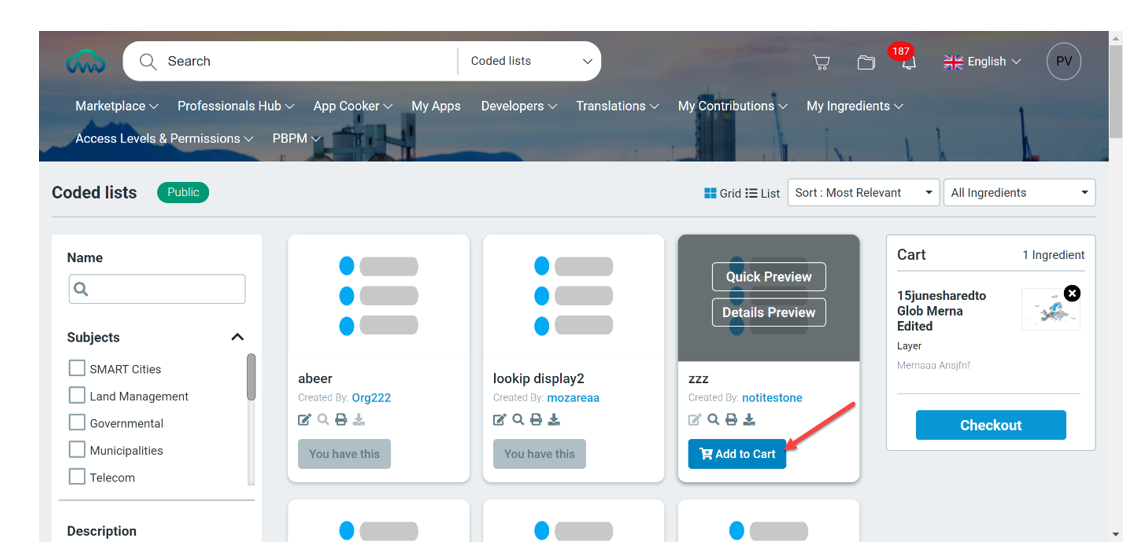This screenshot has width=1134, height=554.
Task: Click 'You have this' on lookip display2 card
Action: click(540, 453)
